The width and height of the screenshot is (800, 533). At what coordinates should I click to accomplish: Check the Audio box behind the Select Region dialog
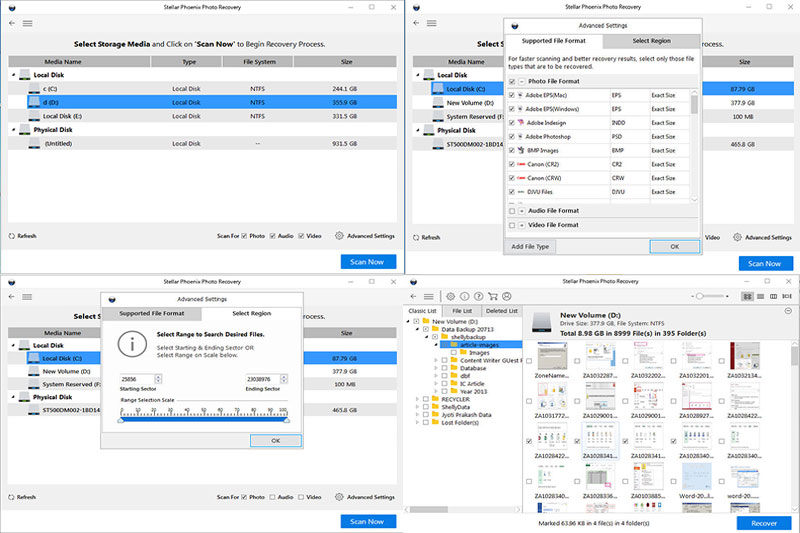pos(272,497)
